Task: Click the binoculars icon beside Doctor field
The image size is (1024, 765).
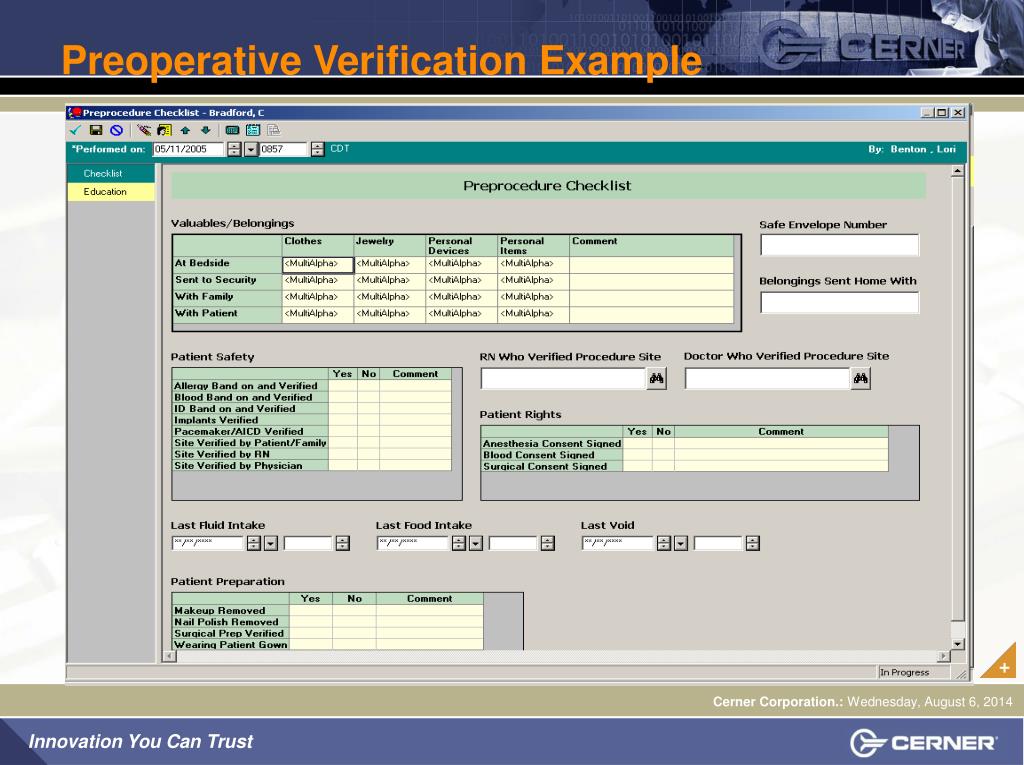Action: pos(860,378)
